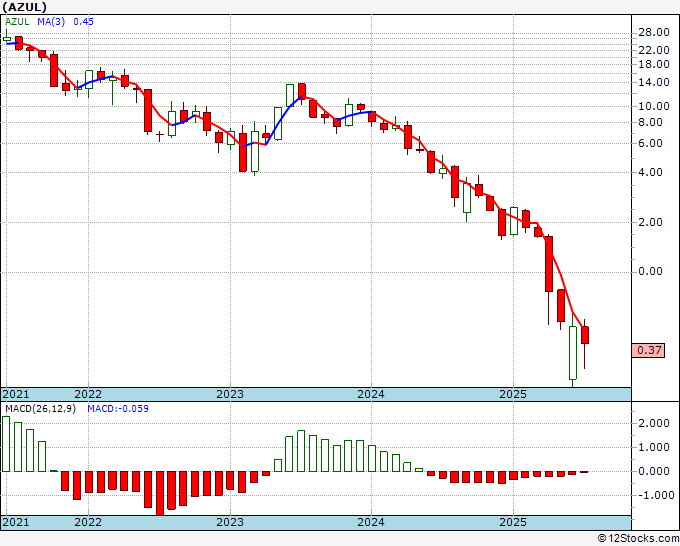
Task: Select 2024 on the price chart time axis
Action: coord(371,394)
